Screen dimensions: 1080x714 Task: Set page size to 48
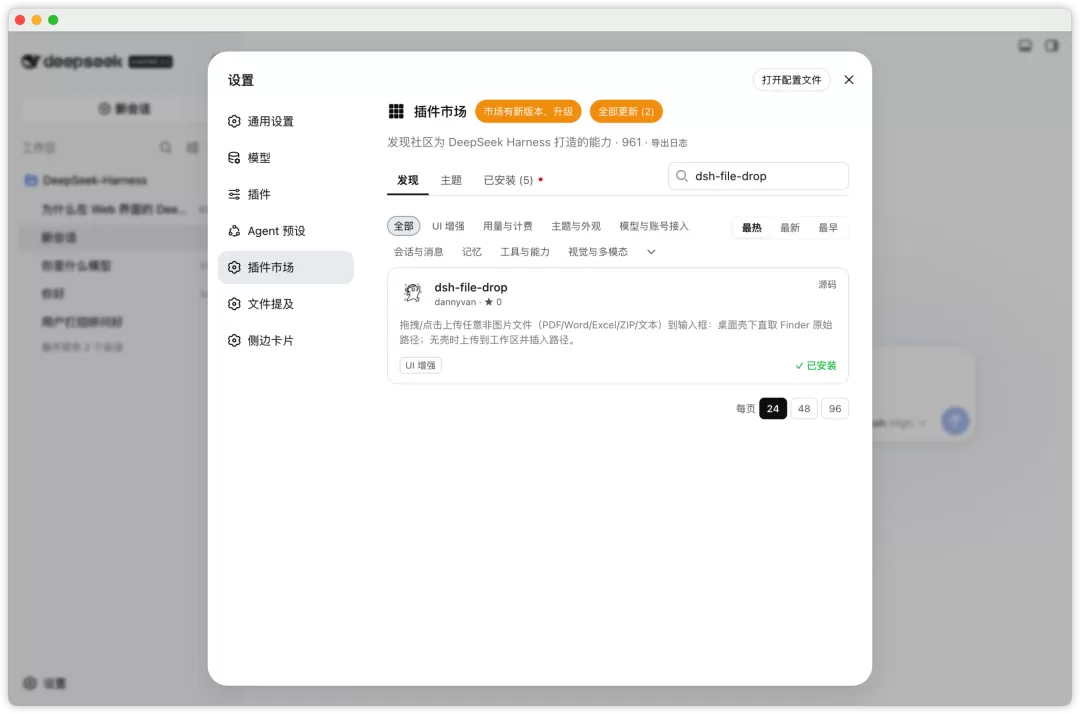(804, 409)
